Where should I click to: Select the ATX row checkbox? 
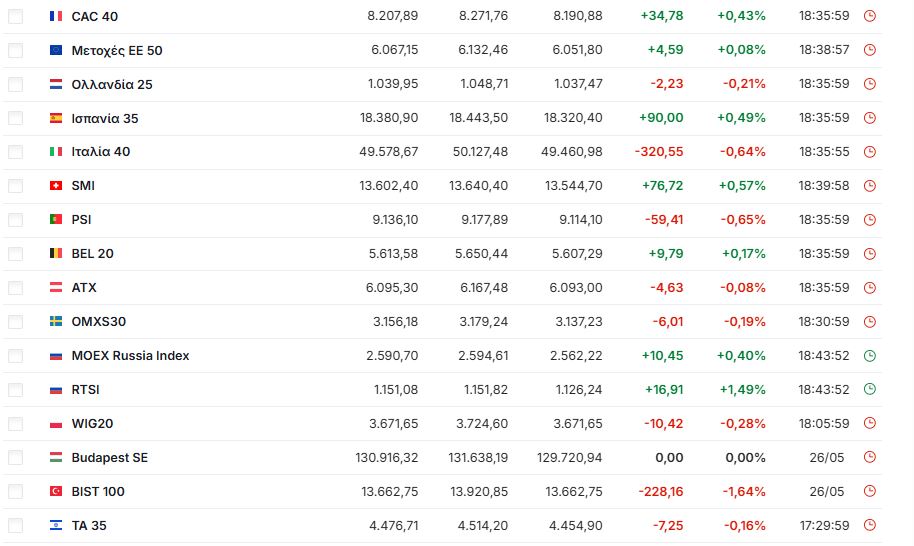pos(16,288)
